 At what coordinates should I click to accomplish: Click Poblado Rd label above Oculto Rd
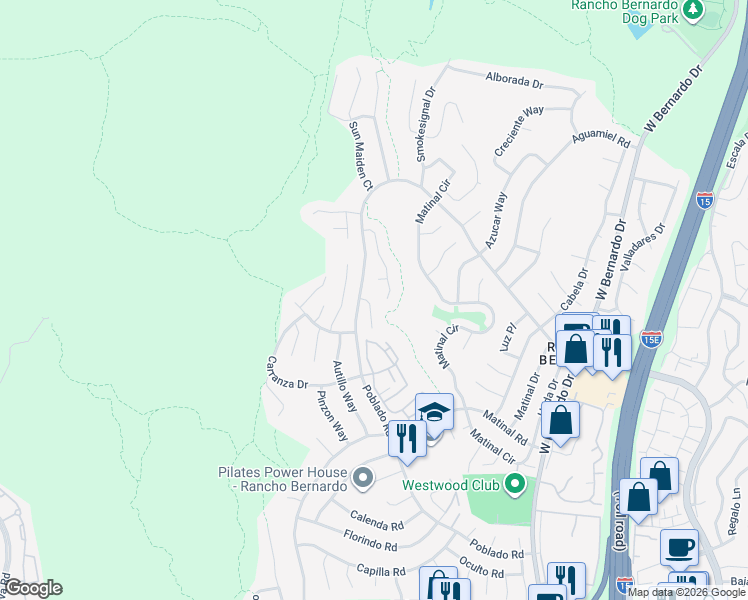(497, 549)
